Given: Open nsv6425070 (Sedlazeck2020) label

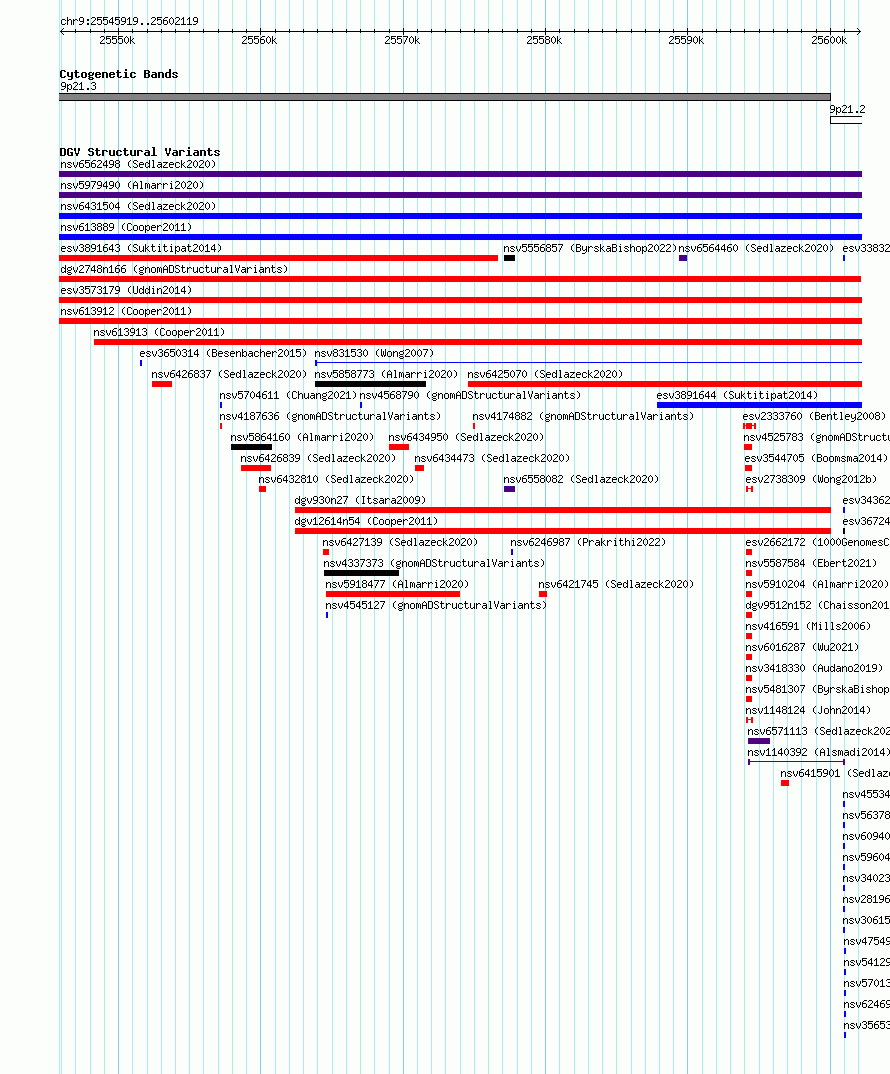Looking at the screenshot, I should pos(545,375).
